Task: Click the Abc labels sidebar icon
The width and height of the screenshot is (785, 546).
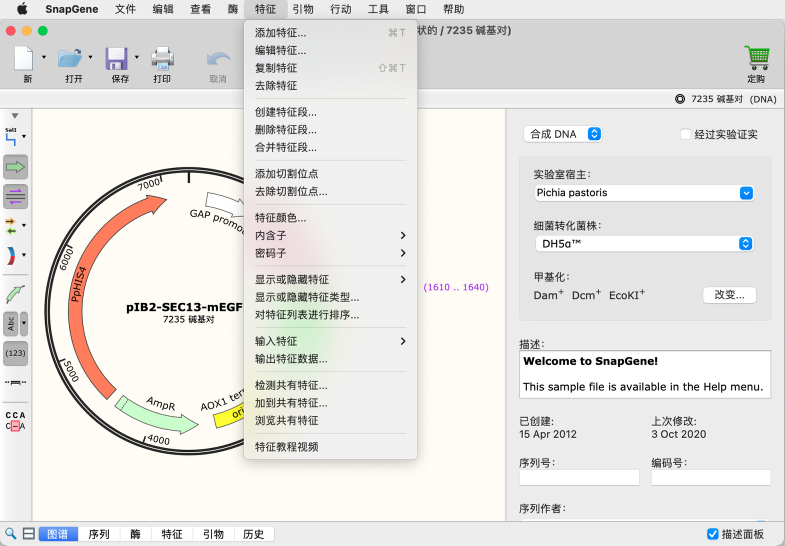Action: click(11, 324)
